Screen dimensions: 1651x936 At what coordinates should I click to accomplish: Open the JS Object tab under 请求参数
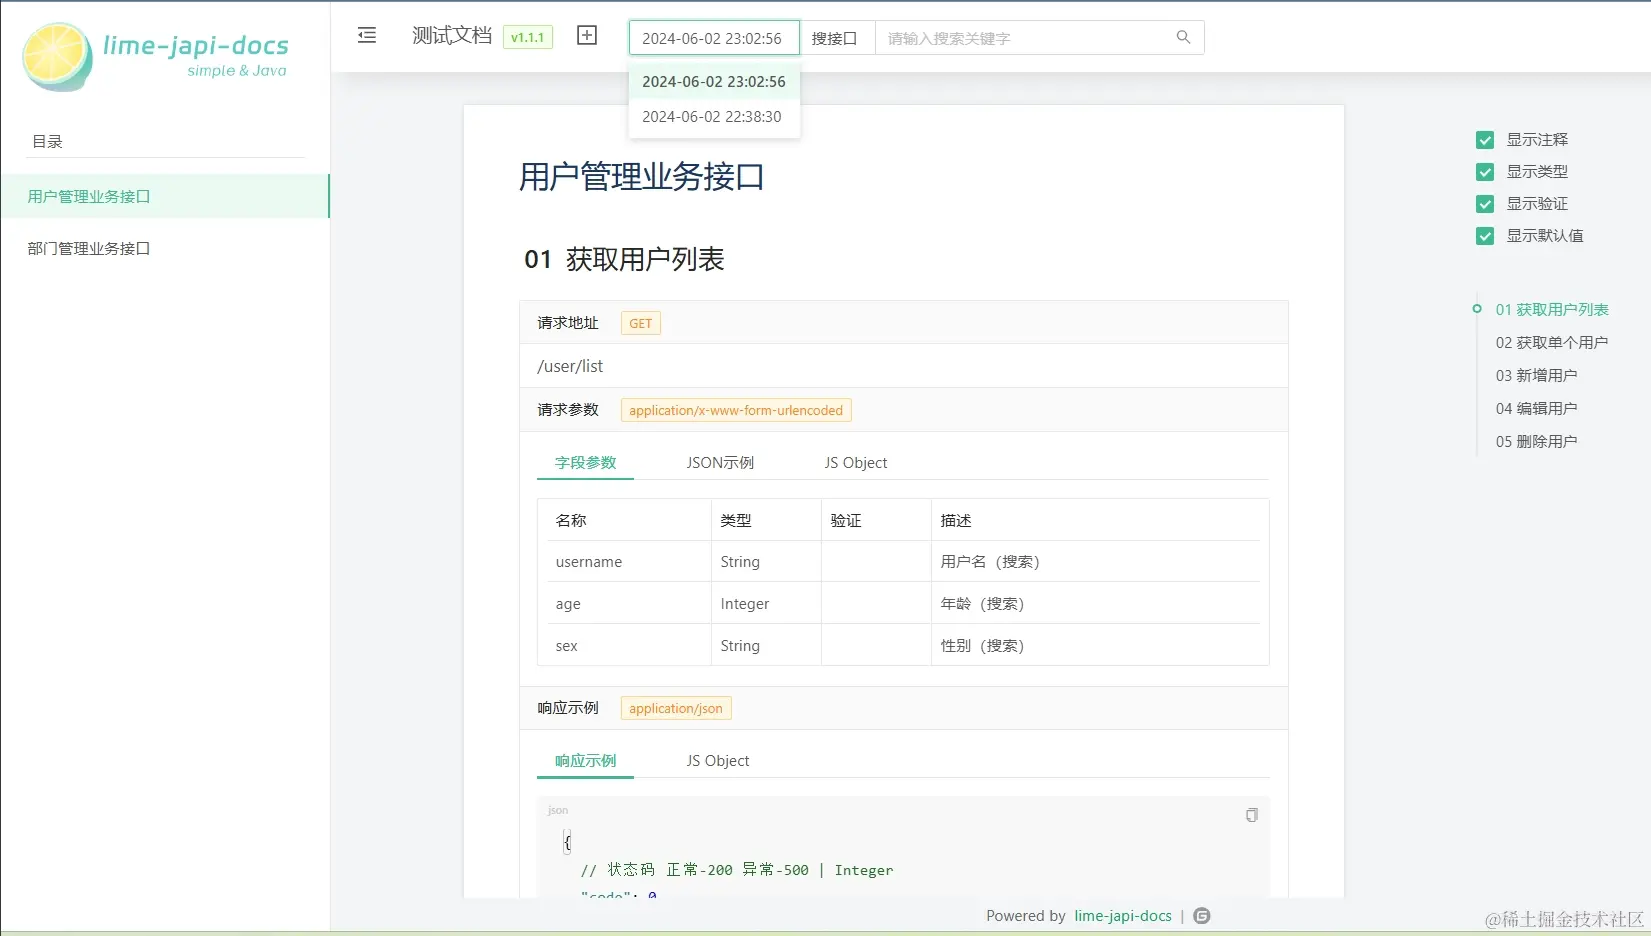(856, 463)
